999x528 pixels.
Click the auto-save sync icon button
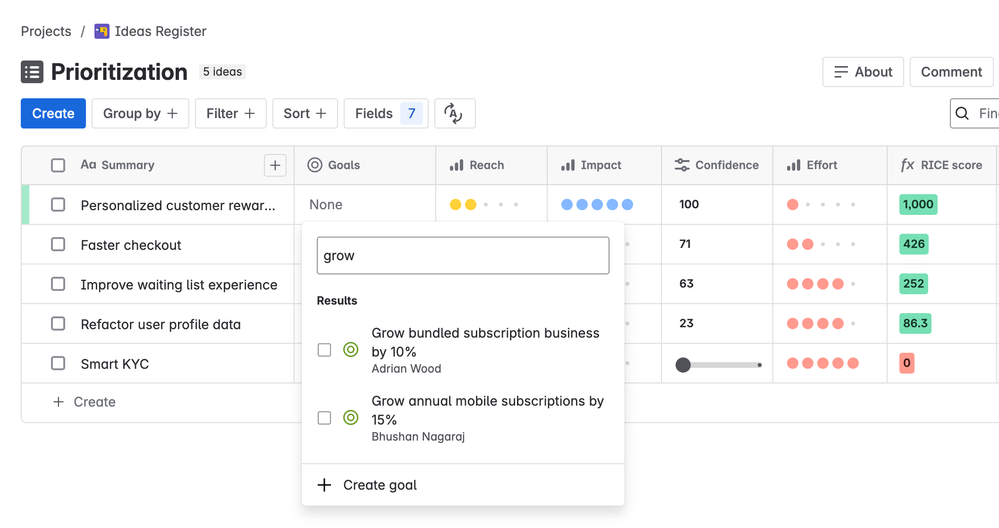(454, 113)
